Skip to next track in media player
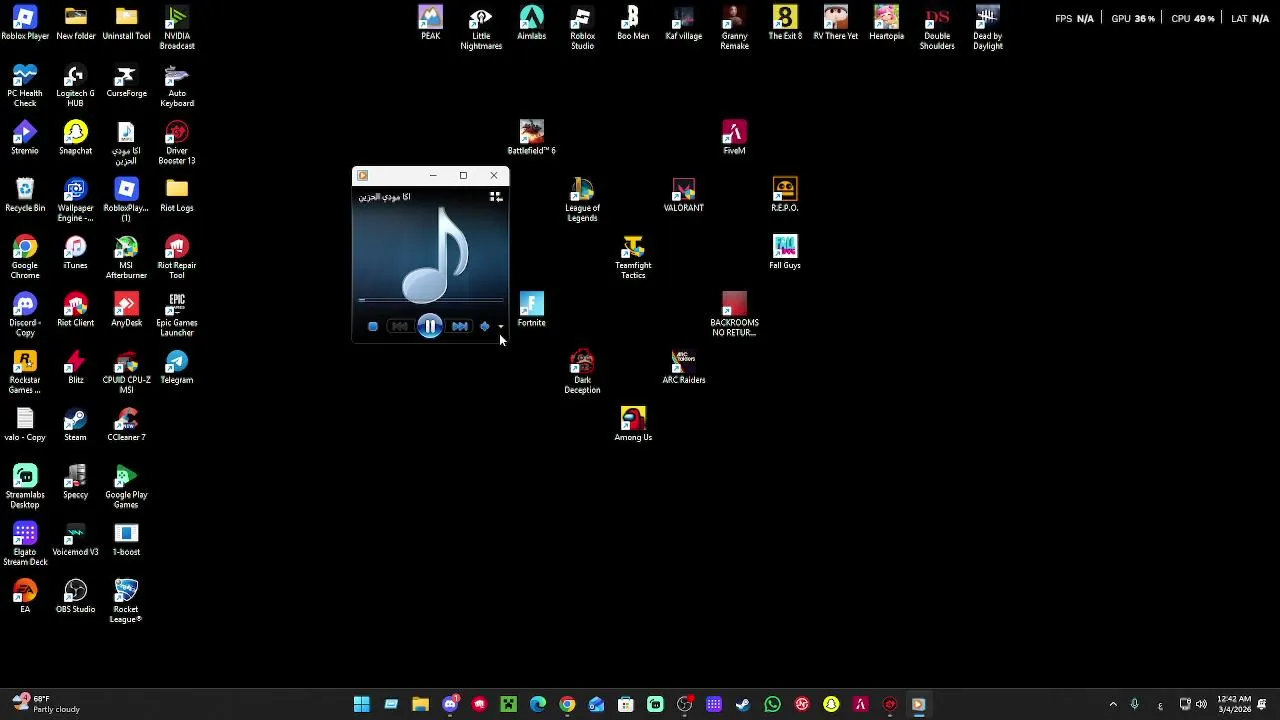 point(459,326)
